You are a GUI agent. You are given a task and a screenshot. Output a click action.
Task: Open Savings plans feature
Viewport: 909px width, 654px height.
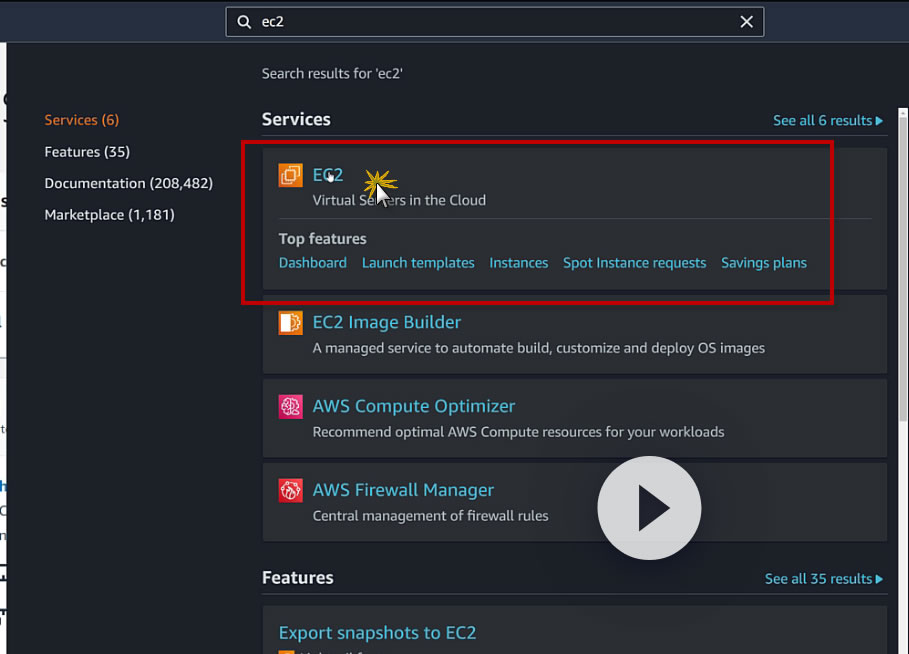pos(763,263)
